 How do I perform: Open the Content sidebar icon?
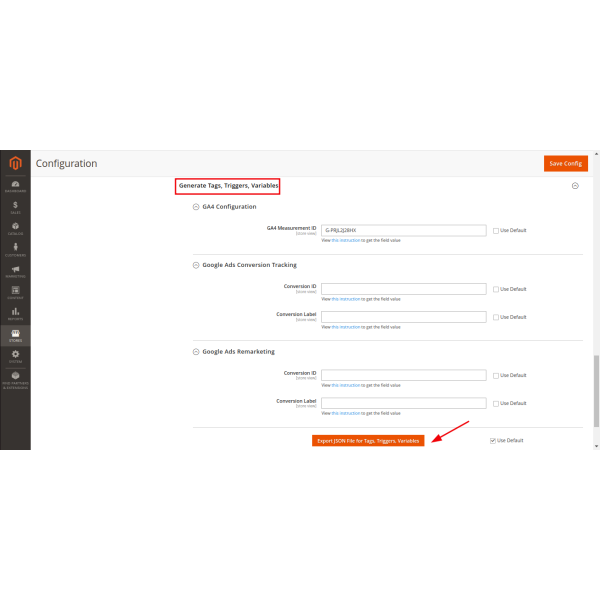tap(15, 291)
